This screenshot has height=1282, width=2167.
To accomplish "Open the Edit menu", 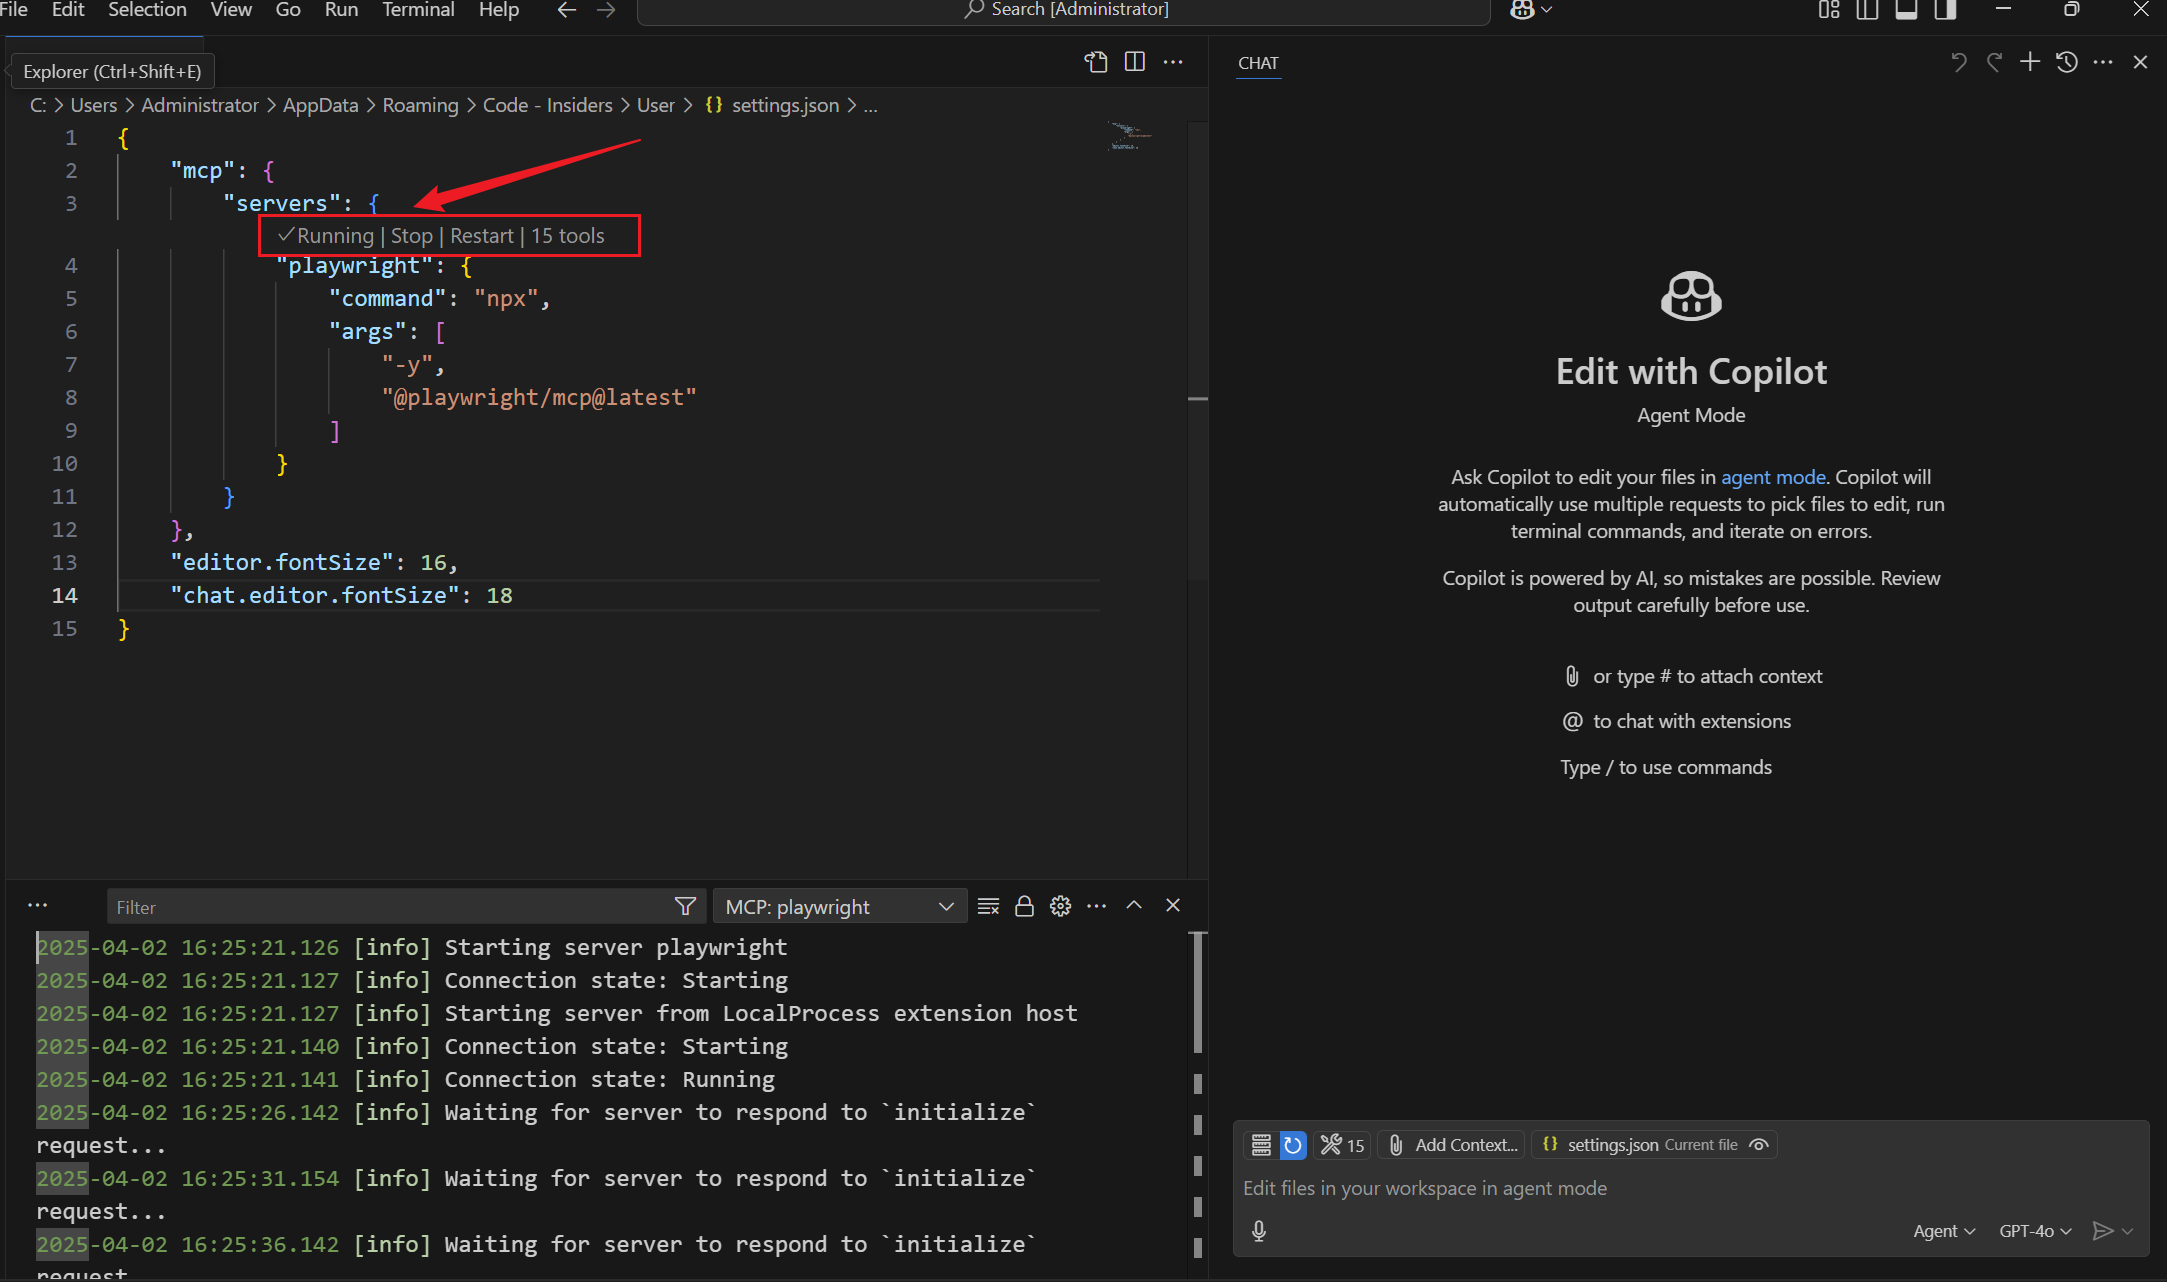I will pos(68,10).
